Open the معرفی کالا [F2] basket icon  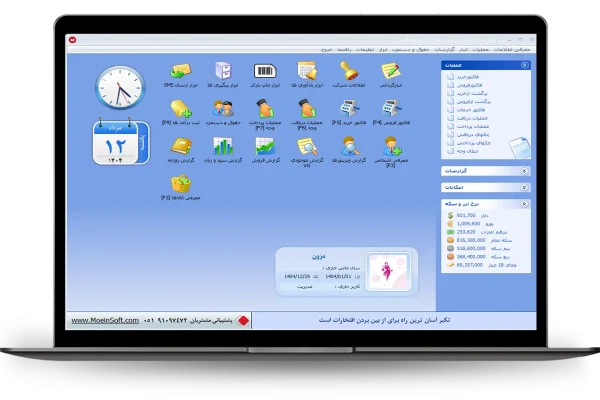181,183
